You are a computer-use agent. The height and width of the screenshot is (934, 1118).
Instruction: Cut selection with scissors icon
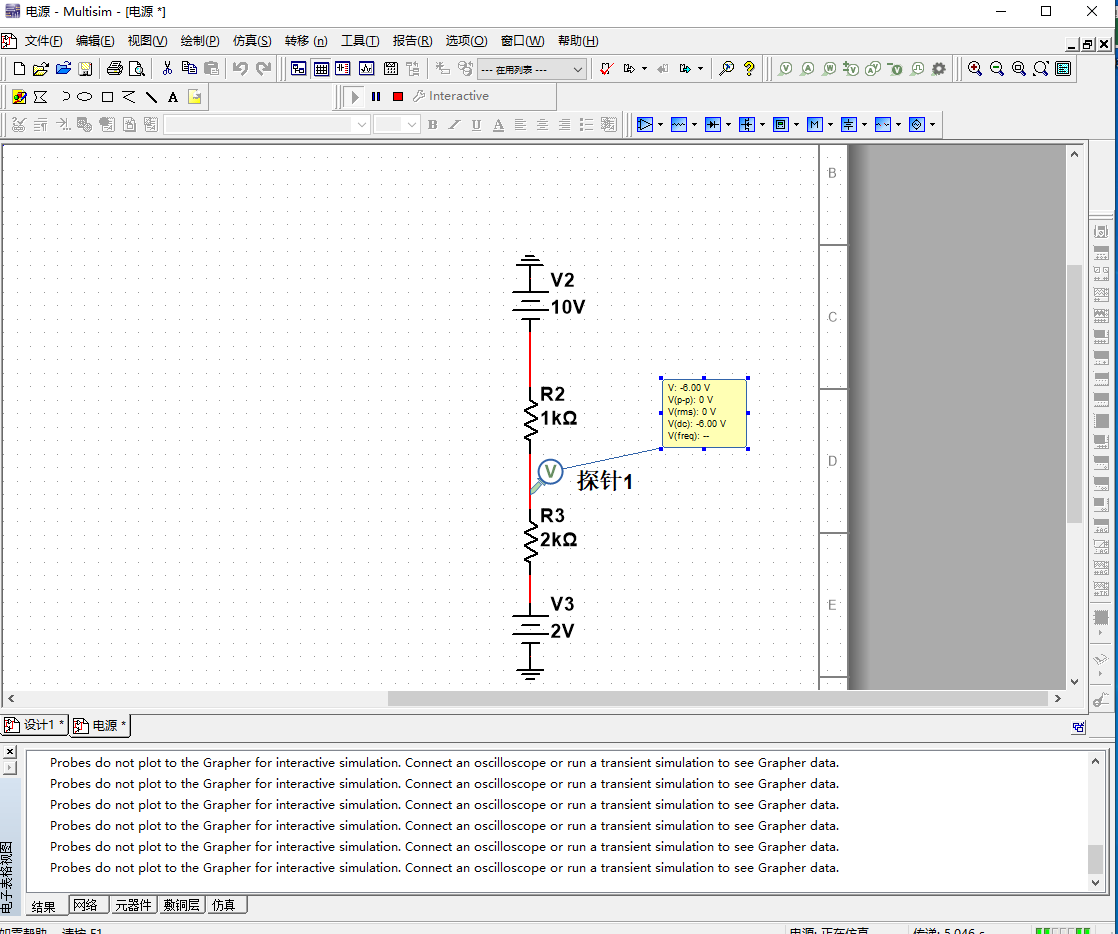pos(167,68)
